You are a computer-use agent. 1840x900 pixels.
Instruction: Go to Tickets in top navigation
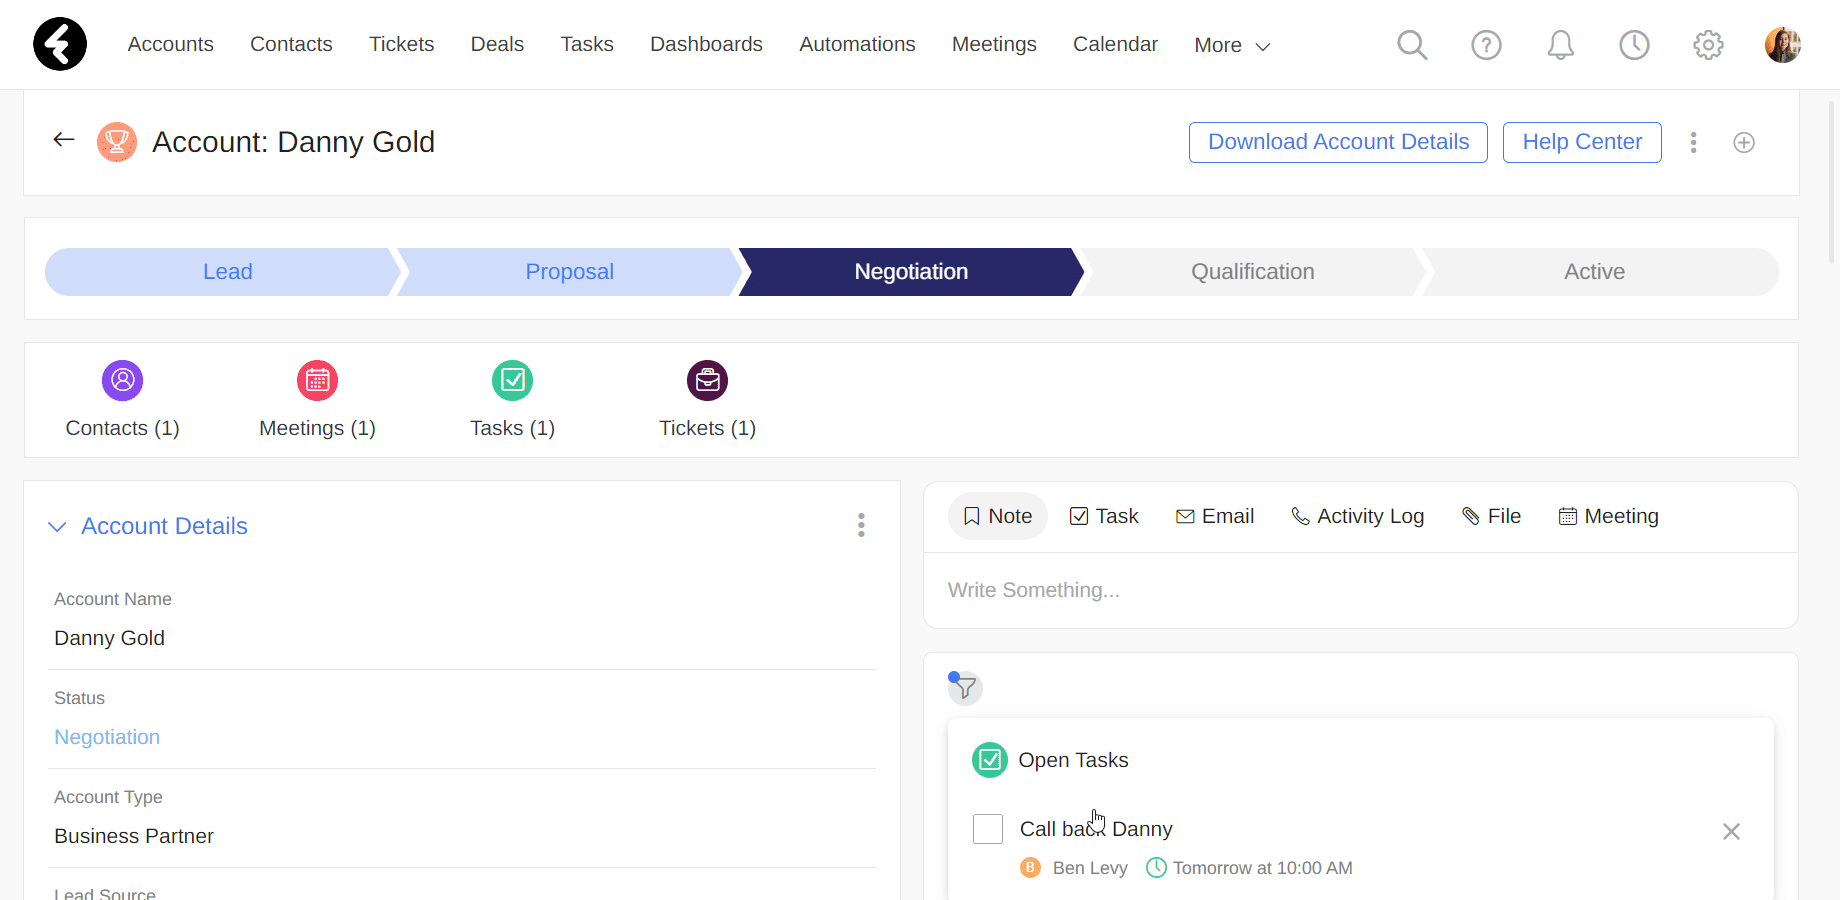click(x=402, y=44)
